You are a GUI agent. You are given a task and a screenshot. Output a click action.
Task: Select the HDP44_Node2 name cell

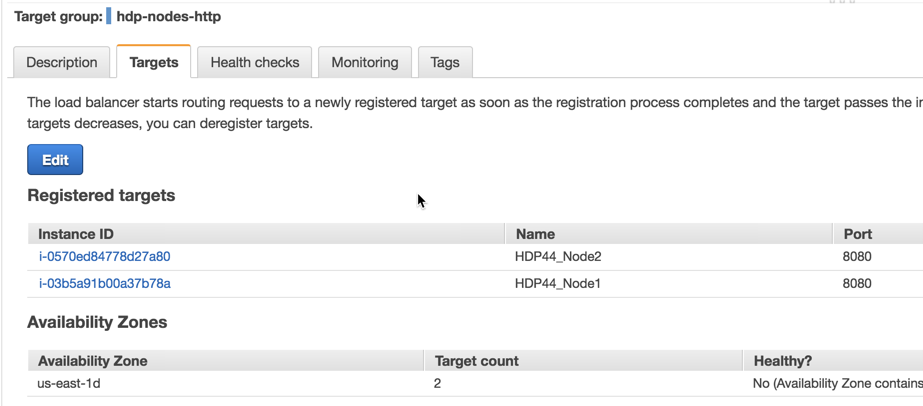(558, 257)
